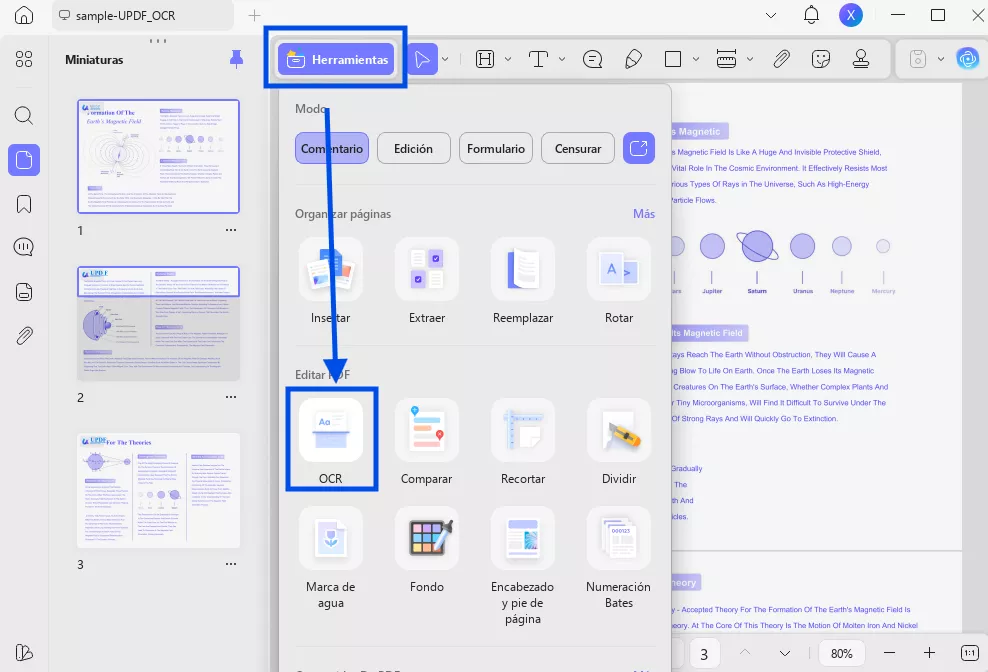Open options menu for page 1 thumbnail

pos(231,230)
